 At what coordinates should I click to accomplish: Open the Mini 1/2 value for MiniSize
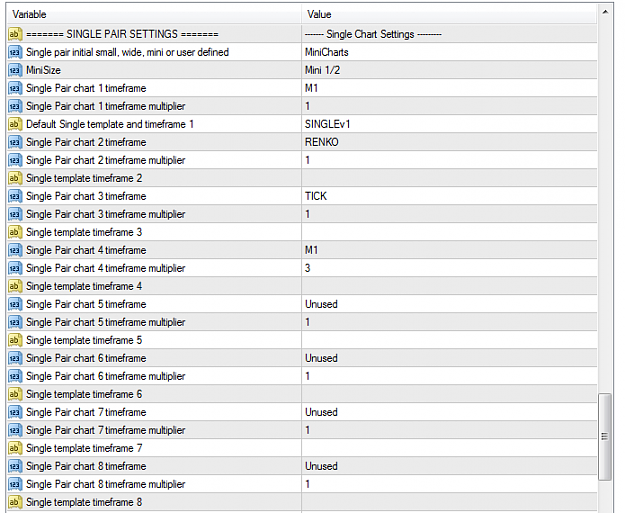(449, 70)
